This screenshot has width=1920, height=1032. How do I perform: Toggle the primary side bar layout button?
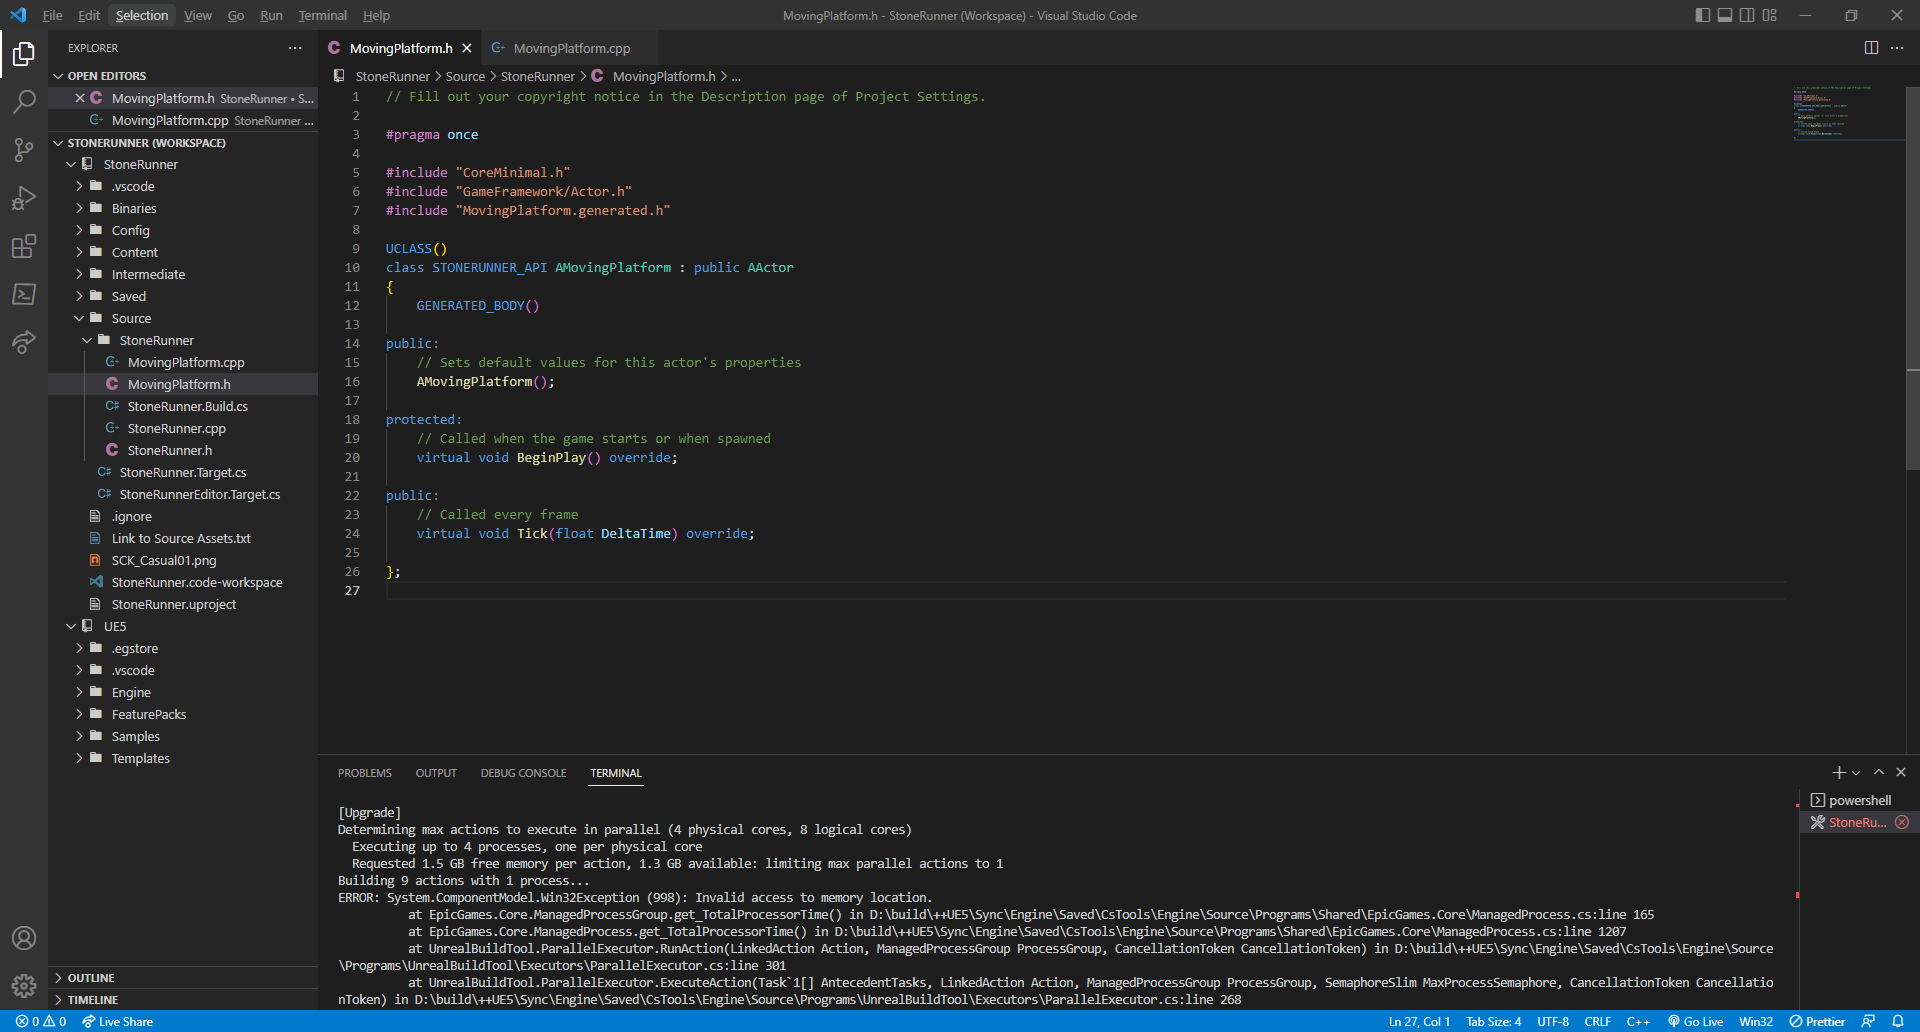tap(1703, 15)
